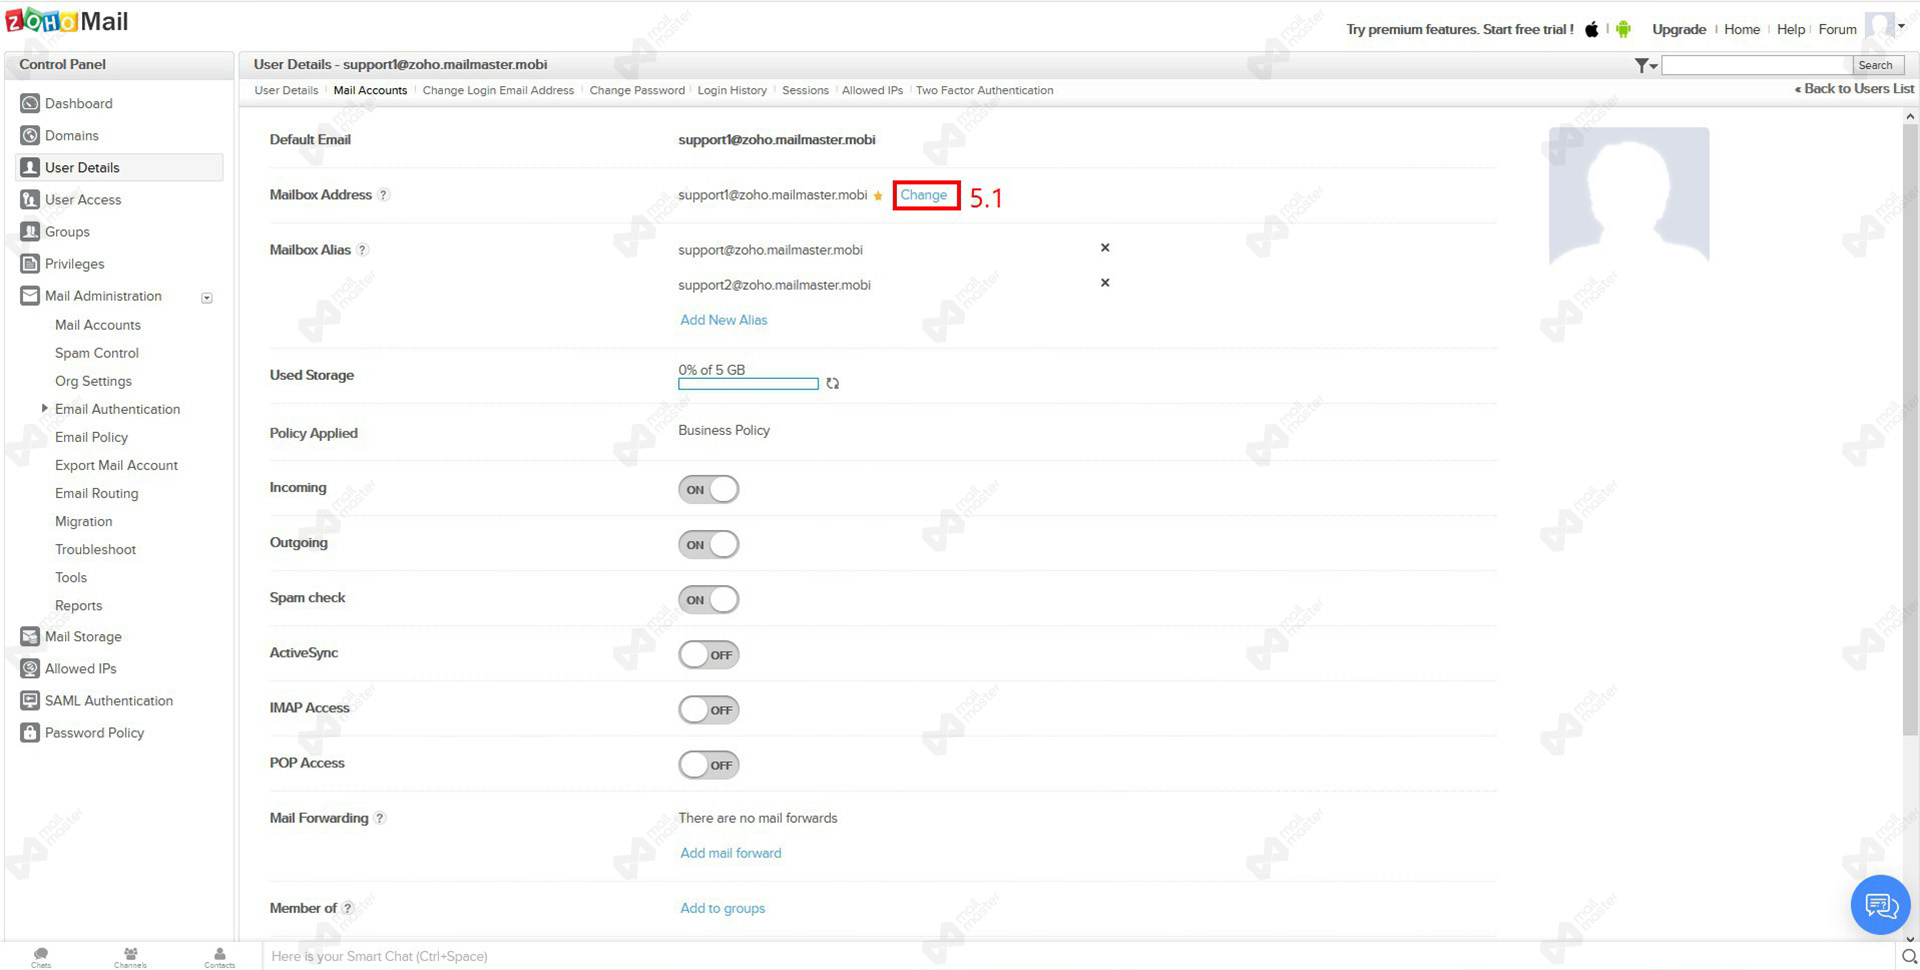1920x970 pixels.
Task: Open Export Mail Account option
Action: (116, 465)
